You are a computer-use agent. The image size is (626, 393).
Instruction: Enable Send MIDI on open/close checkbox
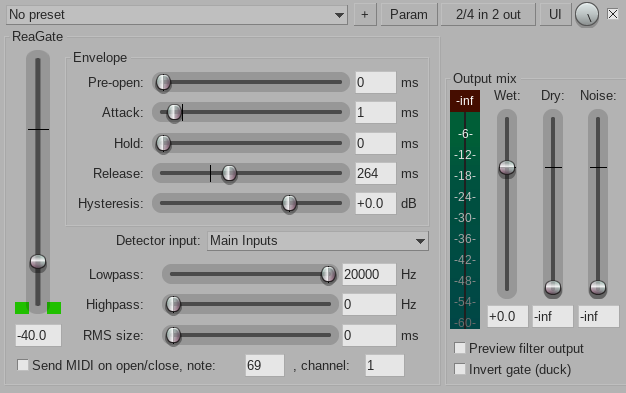tap(23, 365)
